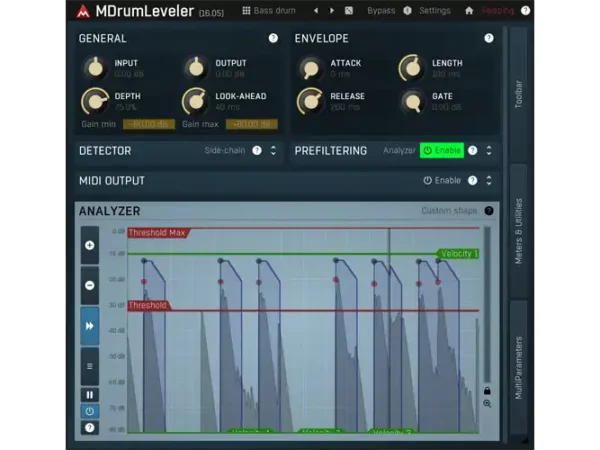Click the meter lock icon
Viewport: 600px width, 450px height.
tap(487, 391)
